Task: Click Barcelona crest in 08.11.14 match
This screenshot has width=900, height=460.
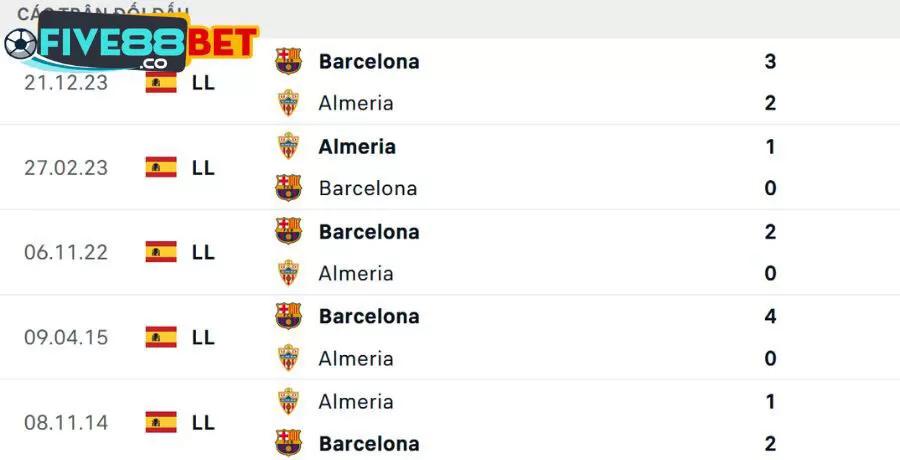Action: pos(288,443)
